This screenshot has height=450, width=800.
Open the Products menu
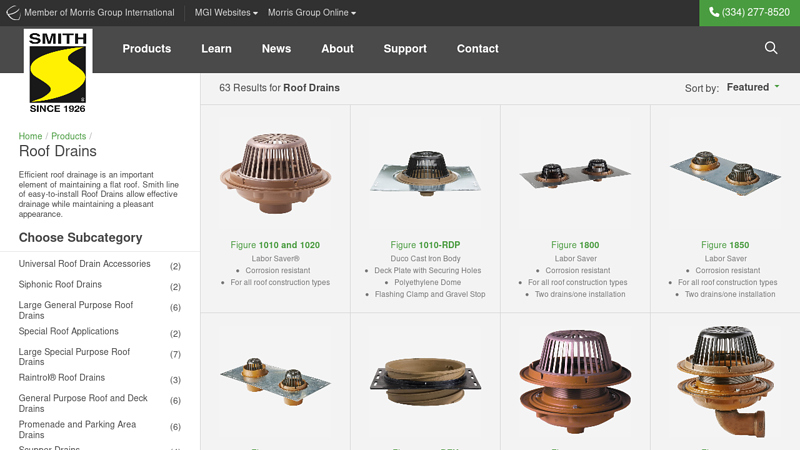146,48
